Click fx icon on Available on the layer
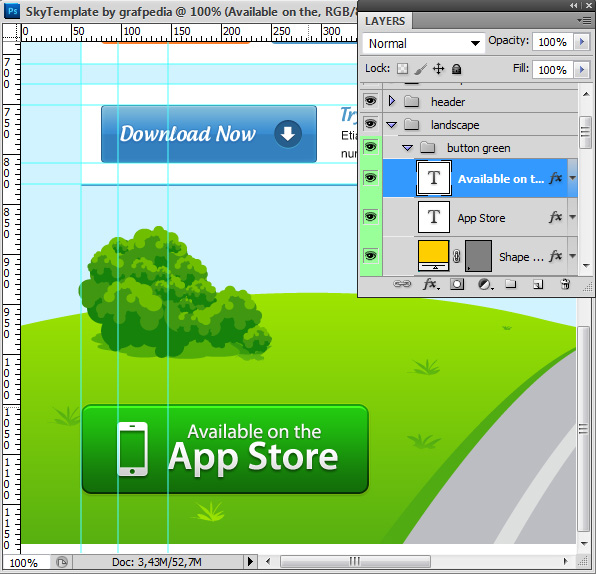 [555, 178]
